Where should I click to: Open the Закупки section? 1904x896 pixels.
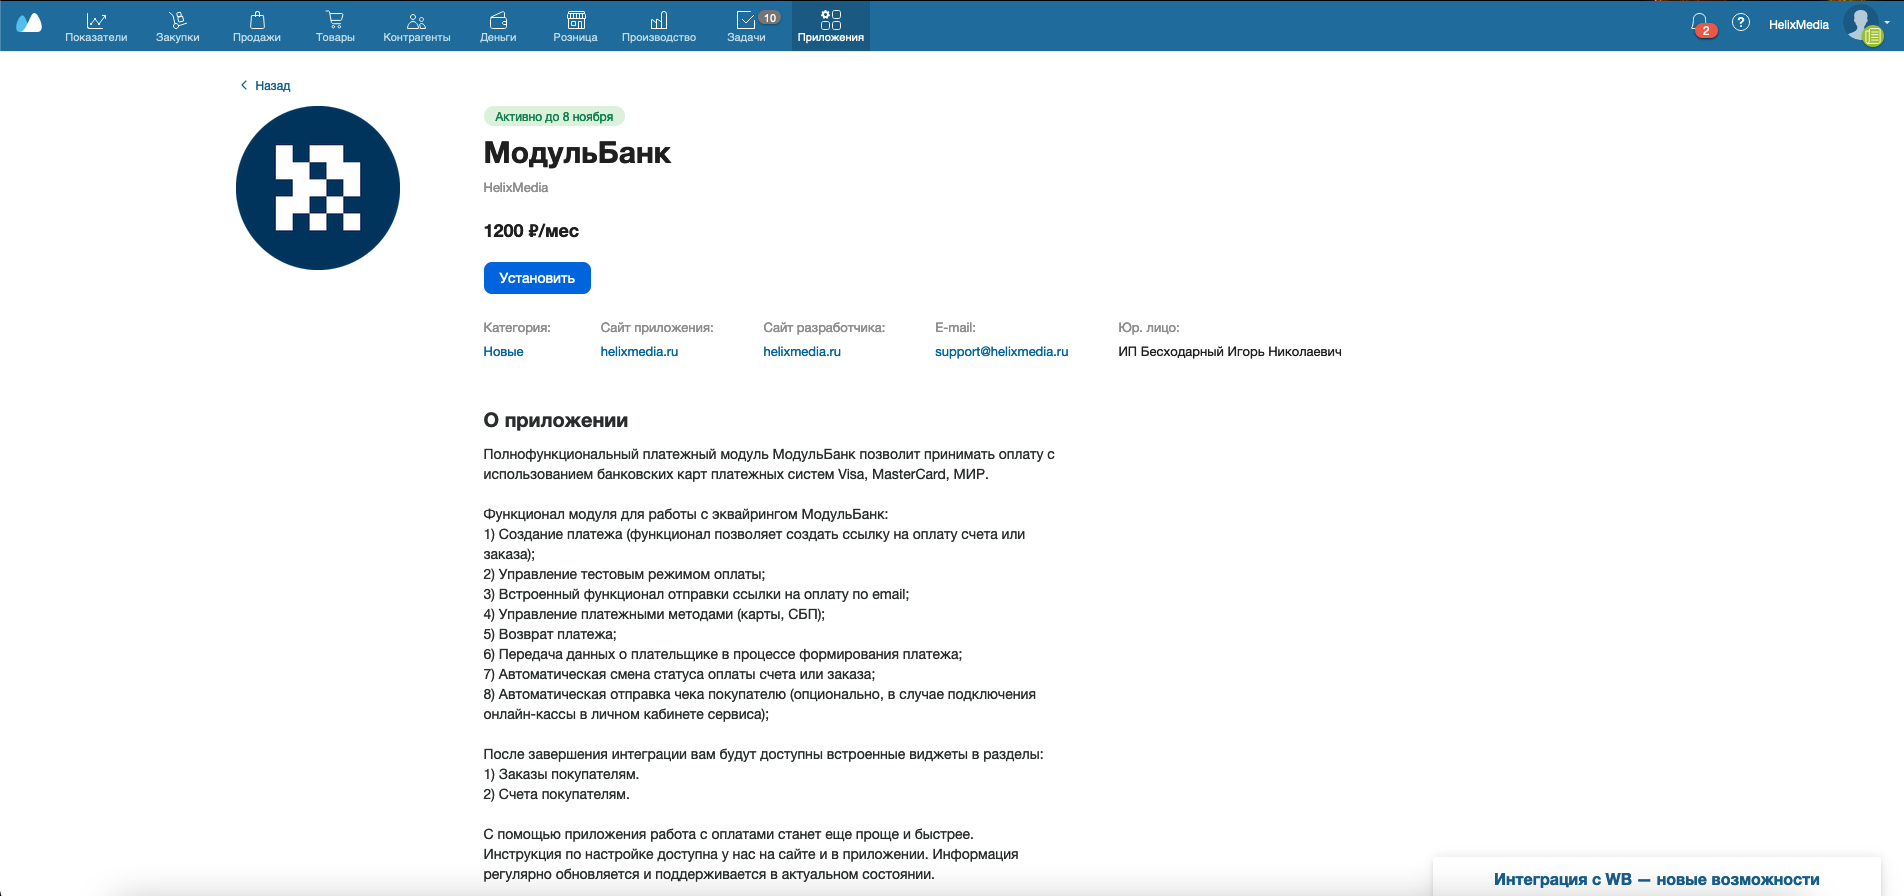tap(177, 27)
